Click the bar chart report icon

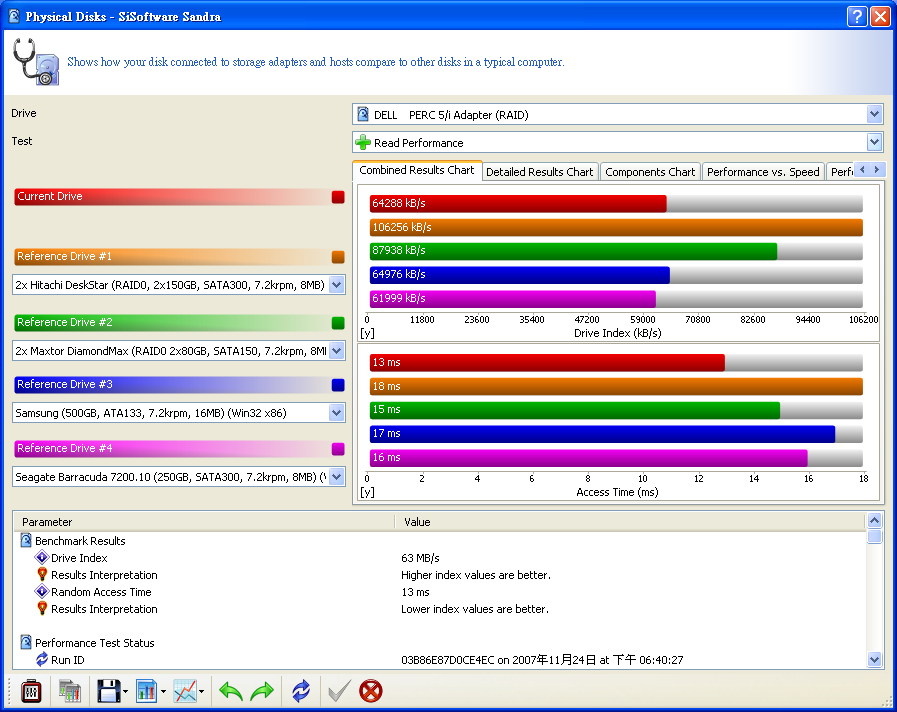[x=146, y=691]
